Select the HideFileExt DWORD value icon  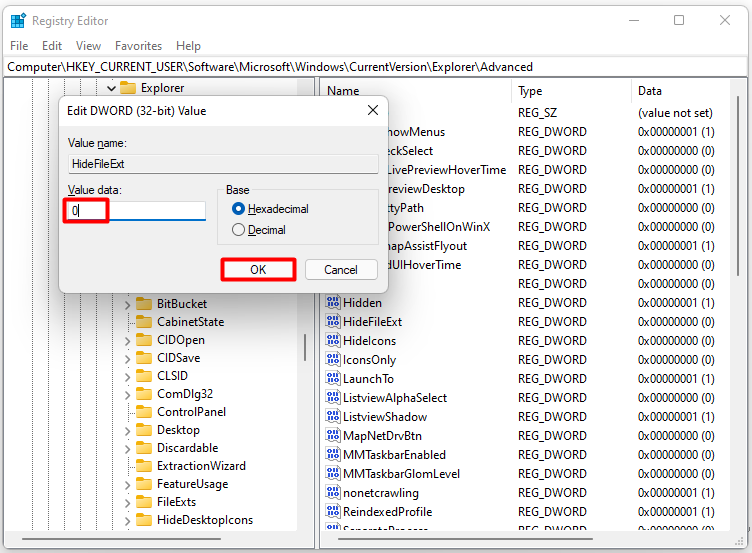click(x=333, y=321)
